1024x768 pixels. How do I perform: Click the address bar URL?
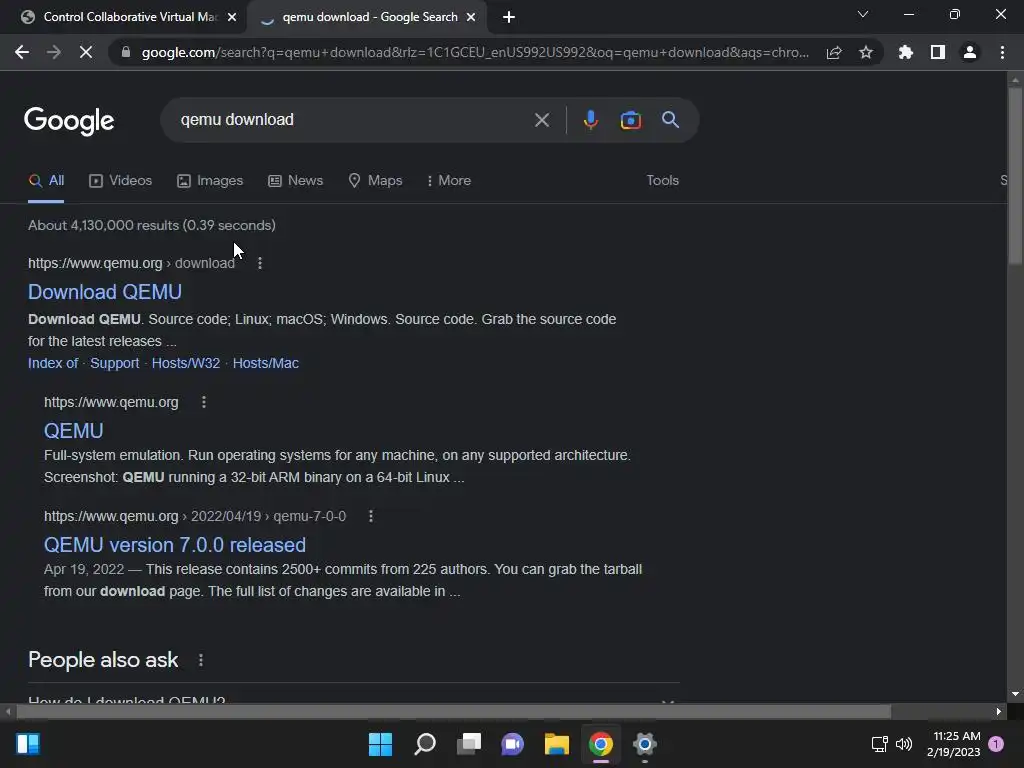(x=475, y=52)
